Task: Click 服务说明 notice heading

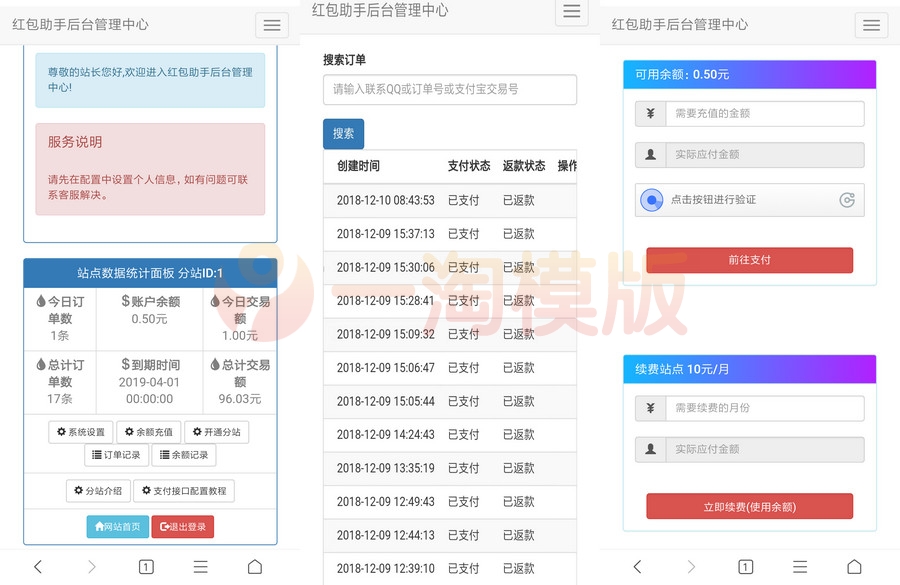Action: 75,142
